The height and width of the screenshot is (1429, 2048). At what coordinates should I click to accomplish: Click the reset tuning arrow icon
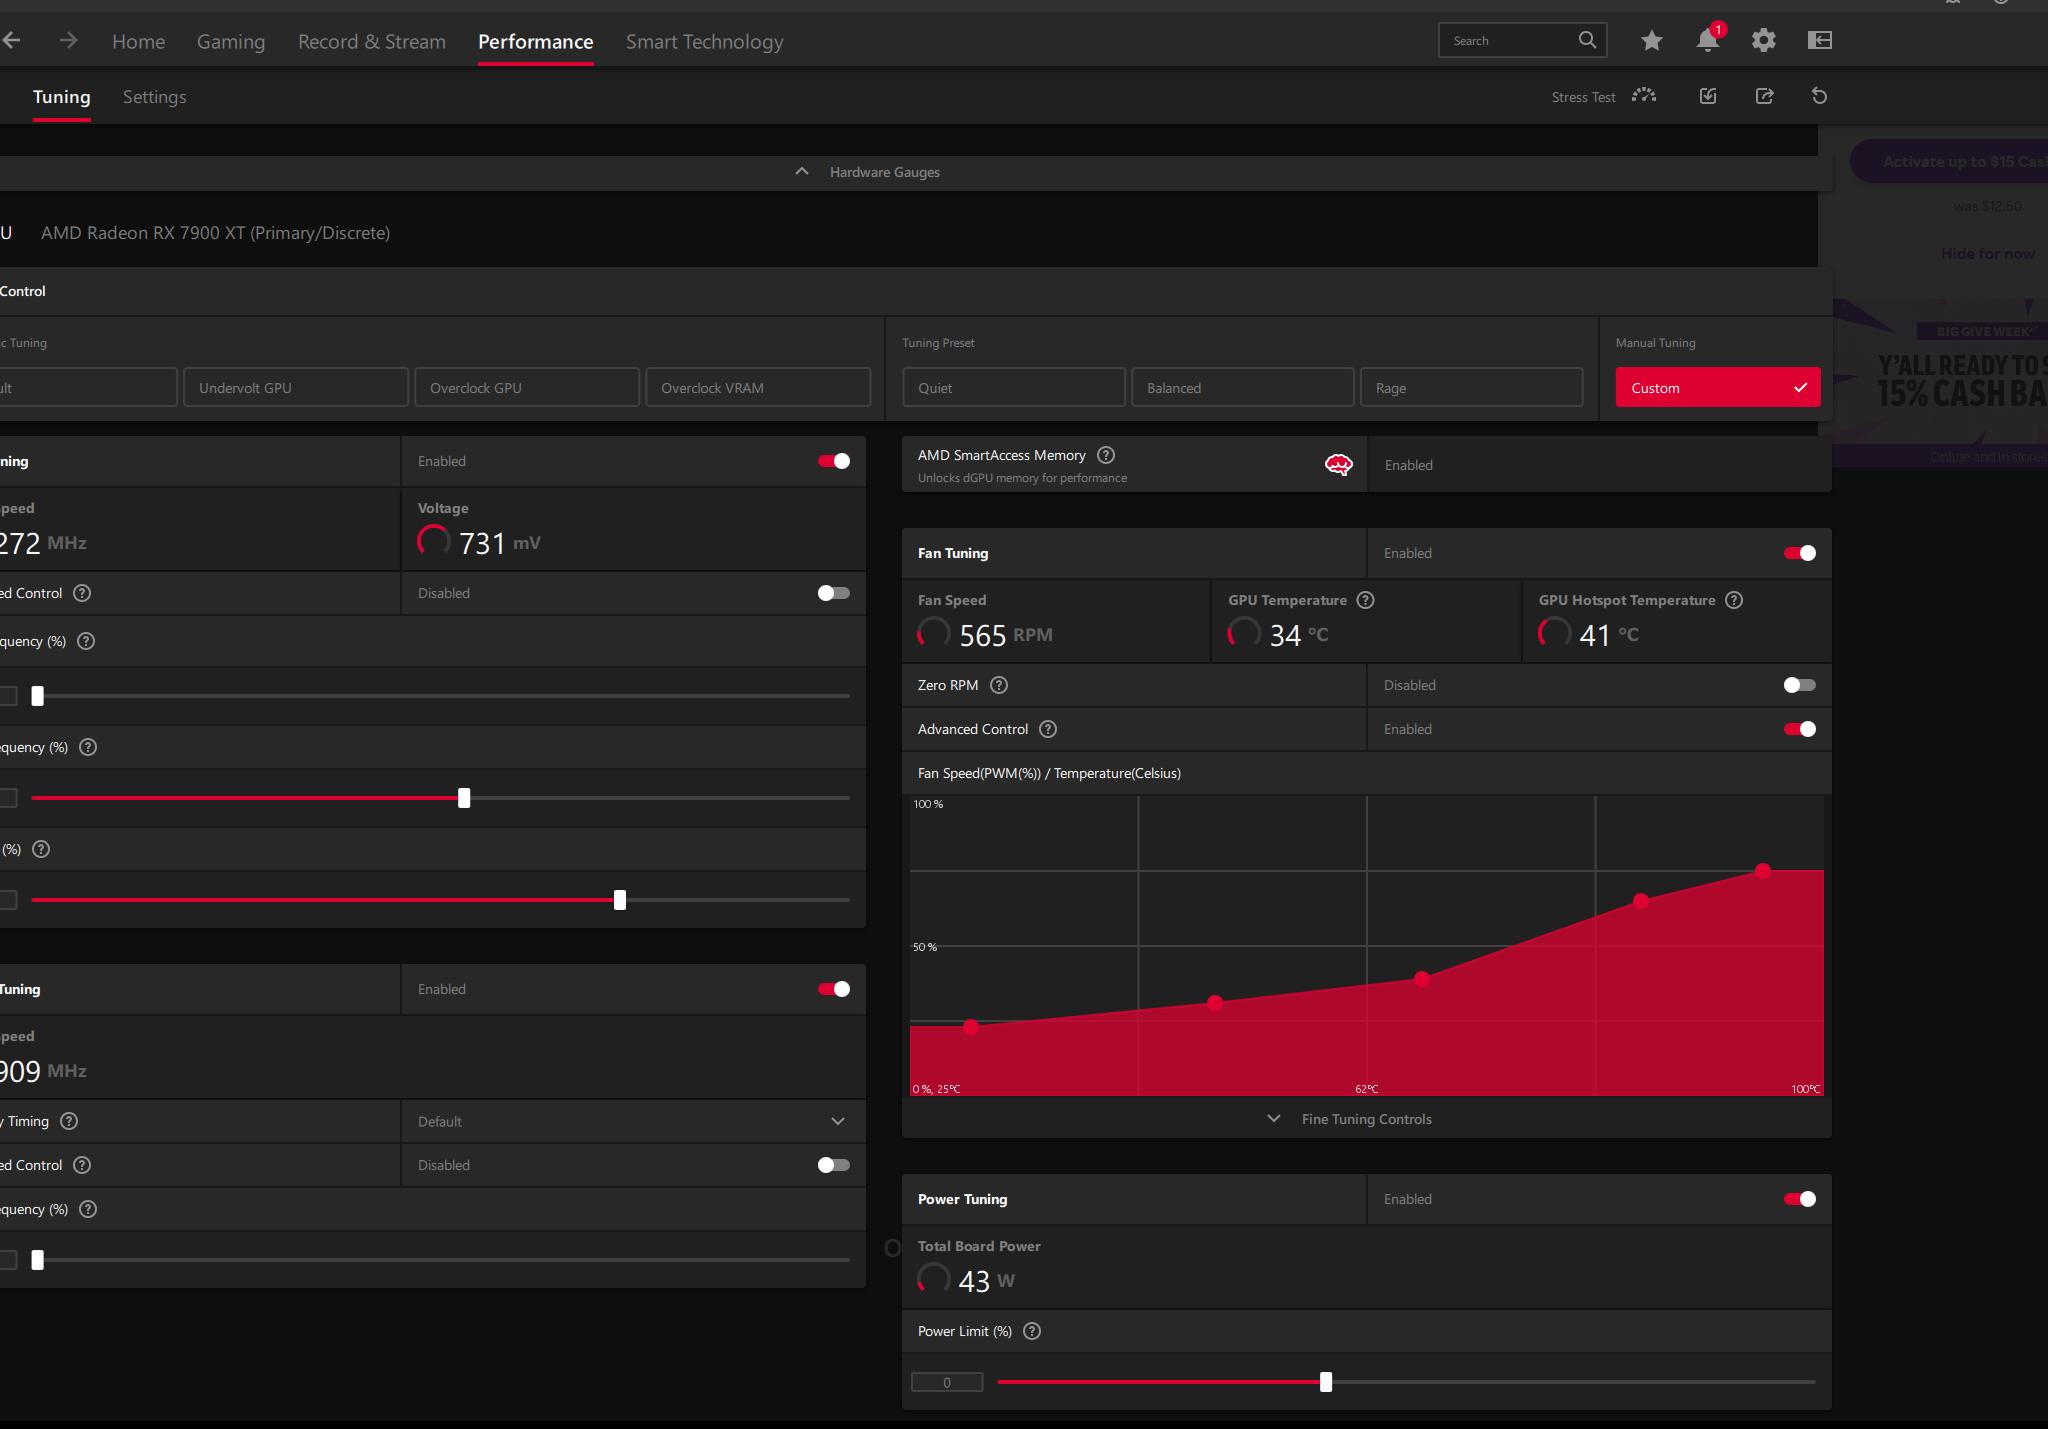click(x=1820, y=96)
